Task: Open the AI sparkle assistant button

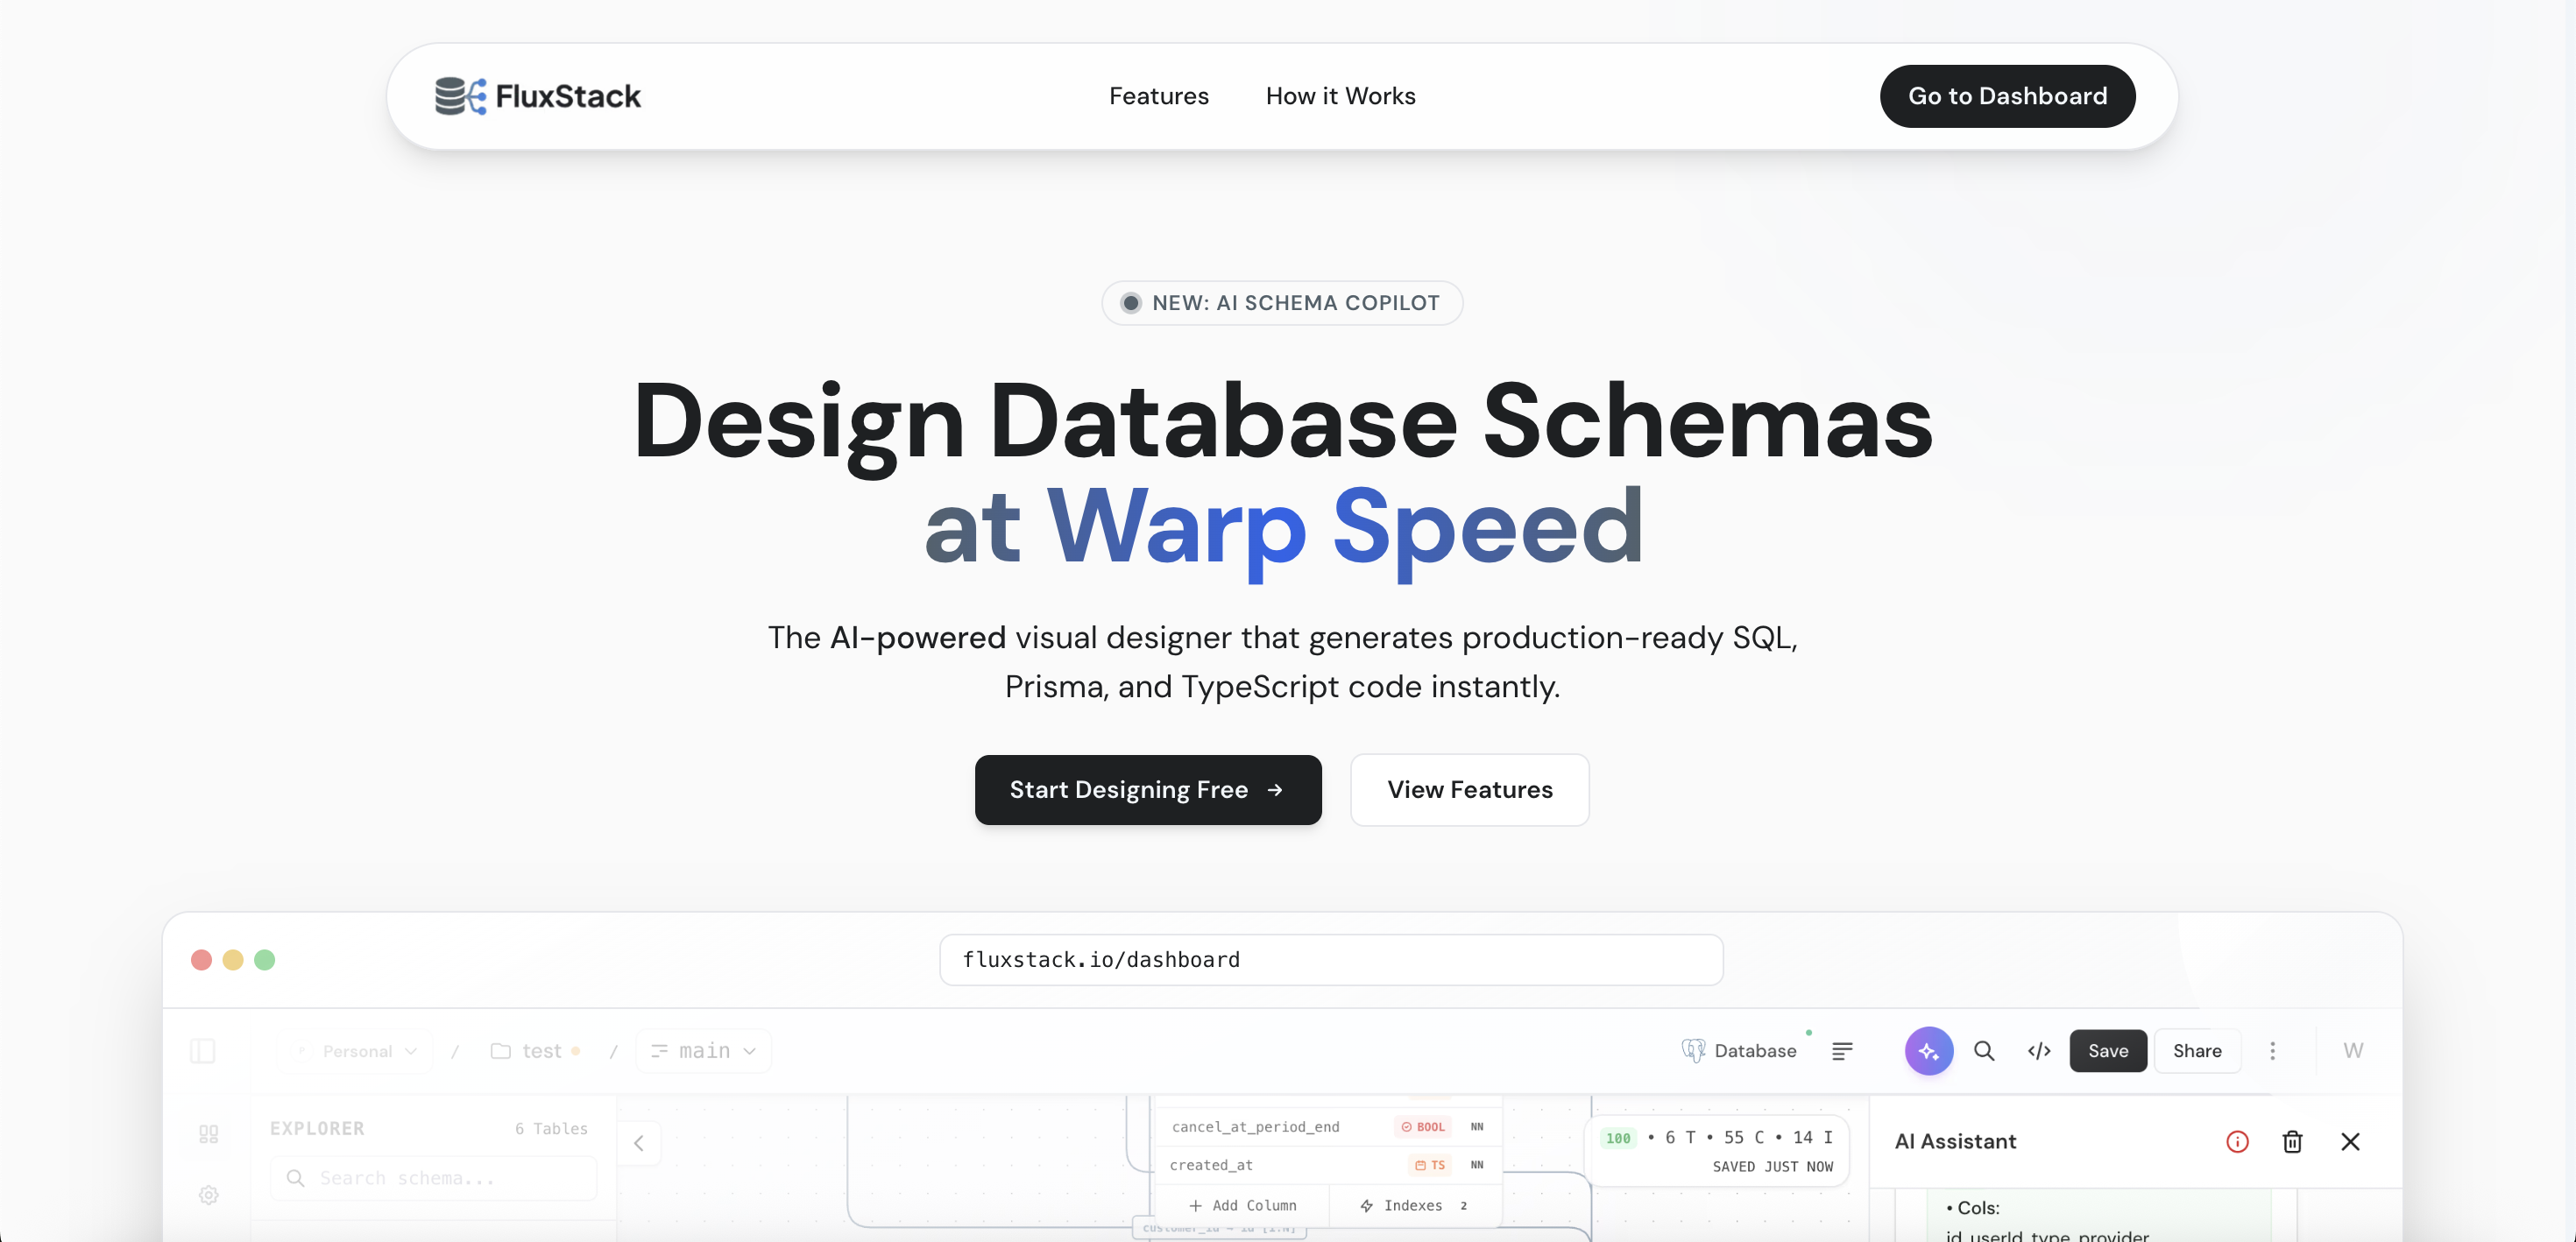Action: click(x=1929, y=1051)
